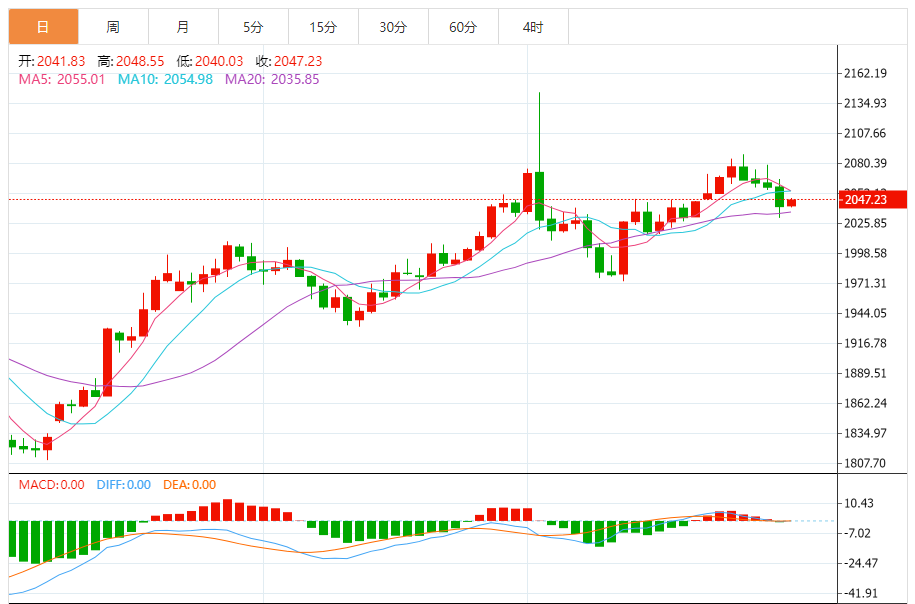The height and width of the screenshot is (604, 915).
Task: Click the 1998.58 price axis label
Action: click(865, 253)
